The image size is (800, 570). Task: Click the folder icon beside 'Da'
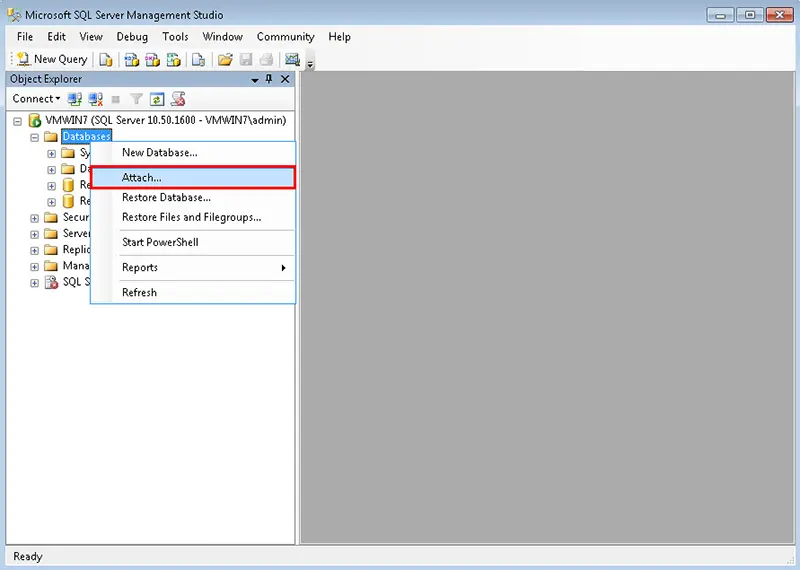click(x=68, y=169)
